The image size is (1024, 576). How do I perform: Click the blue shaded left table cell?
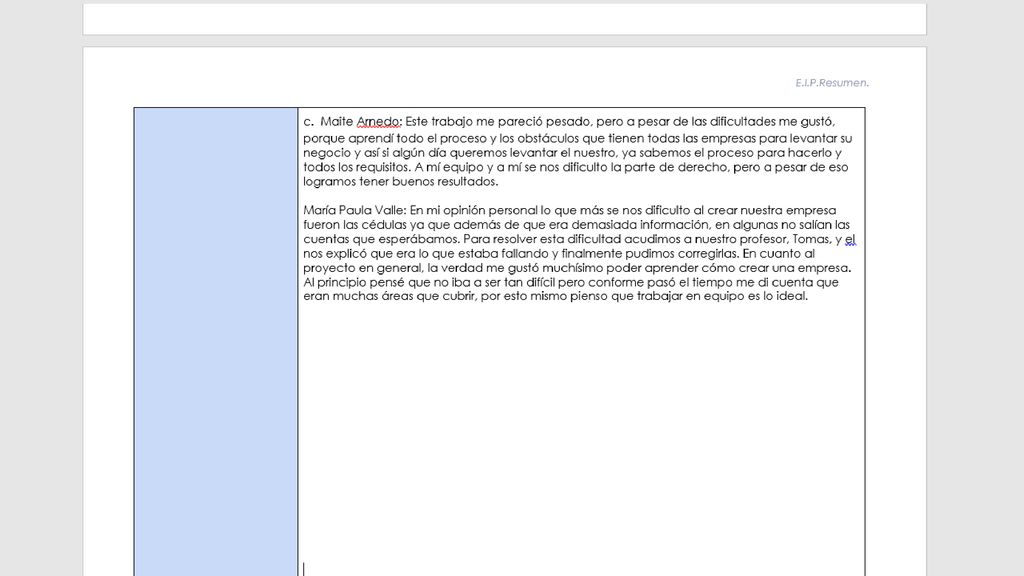click(x=216, y=342)
